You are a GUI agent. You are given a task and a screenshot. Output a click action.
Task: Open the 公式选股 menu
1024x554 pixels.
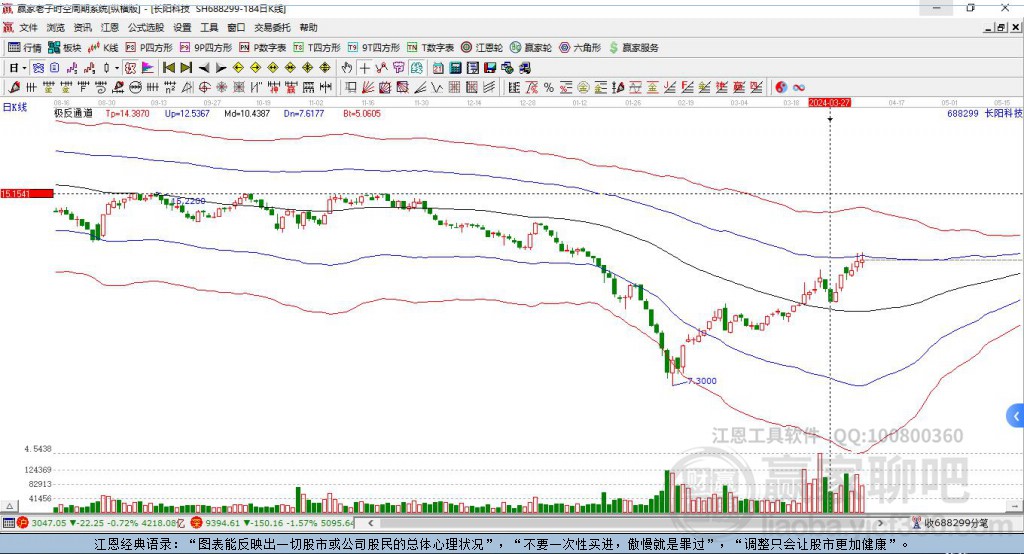click(x=146, y=27)
